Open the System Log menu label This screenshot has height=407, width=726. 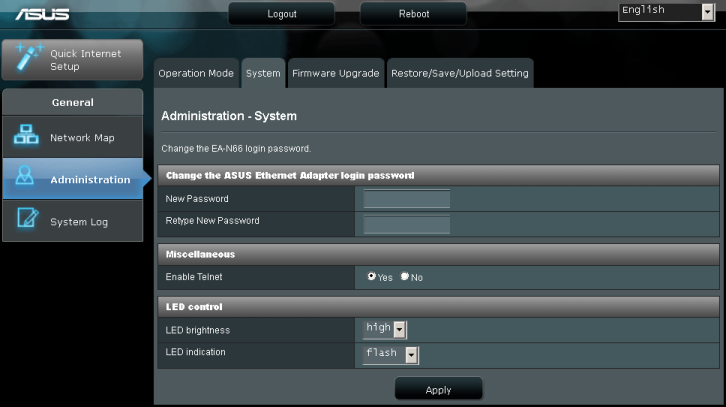coord(79,222)
